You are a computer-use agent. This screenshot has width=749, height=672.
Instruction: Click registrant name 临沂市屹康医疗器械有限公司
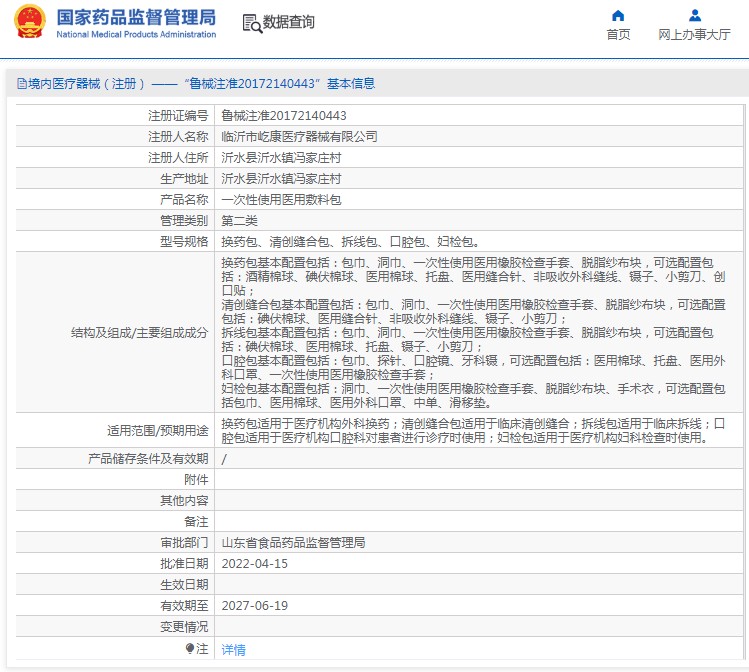pyautogui.click(x=300, y=137)
